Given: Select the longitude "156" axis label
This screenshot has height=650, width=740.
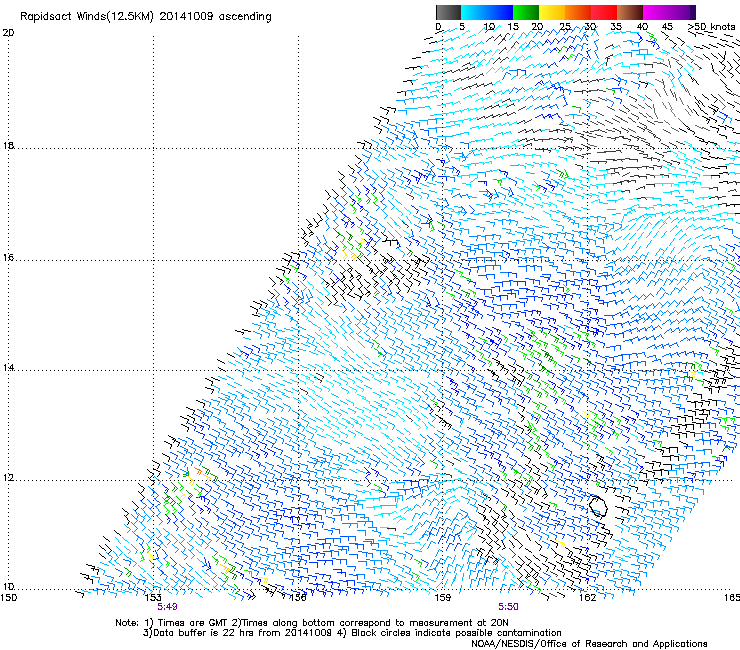Looking at the screenshot, I should click(x=298, y=598).
